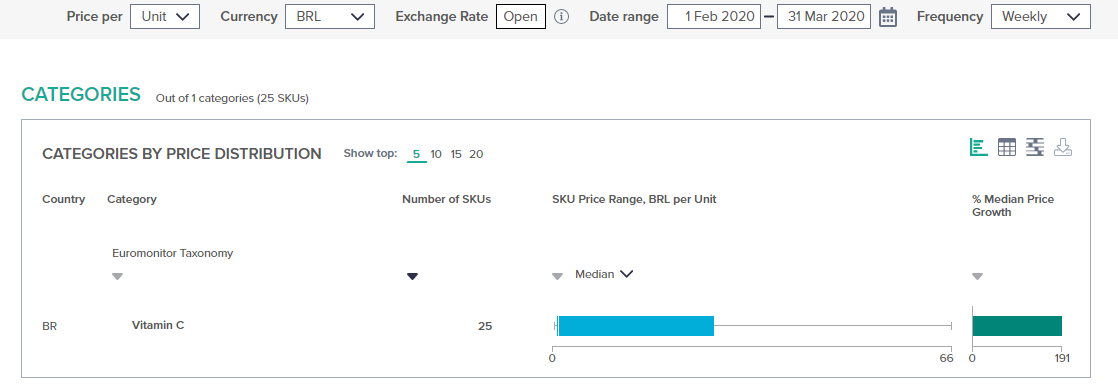Expand the Weekly frequency dropdown
Screen dimensions: 1118x387
click(1040, 16)
